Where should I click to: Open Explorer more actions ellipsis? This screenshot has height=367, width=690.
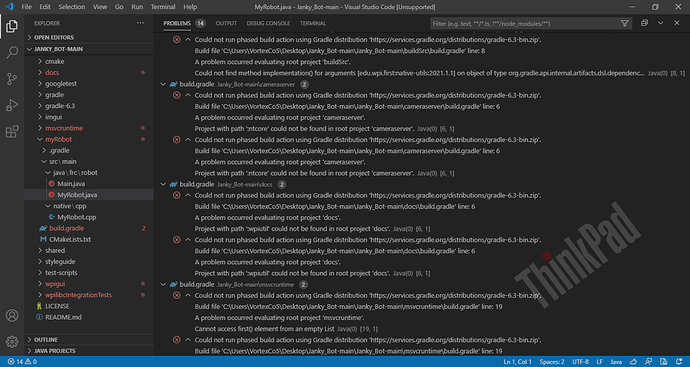[140, 23]
